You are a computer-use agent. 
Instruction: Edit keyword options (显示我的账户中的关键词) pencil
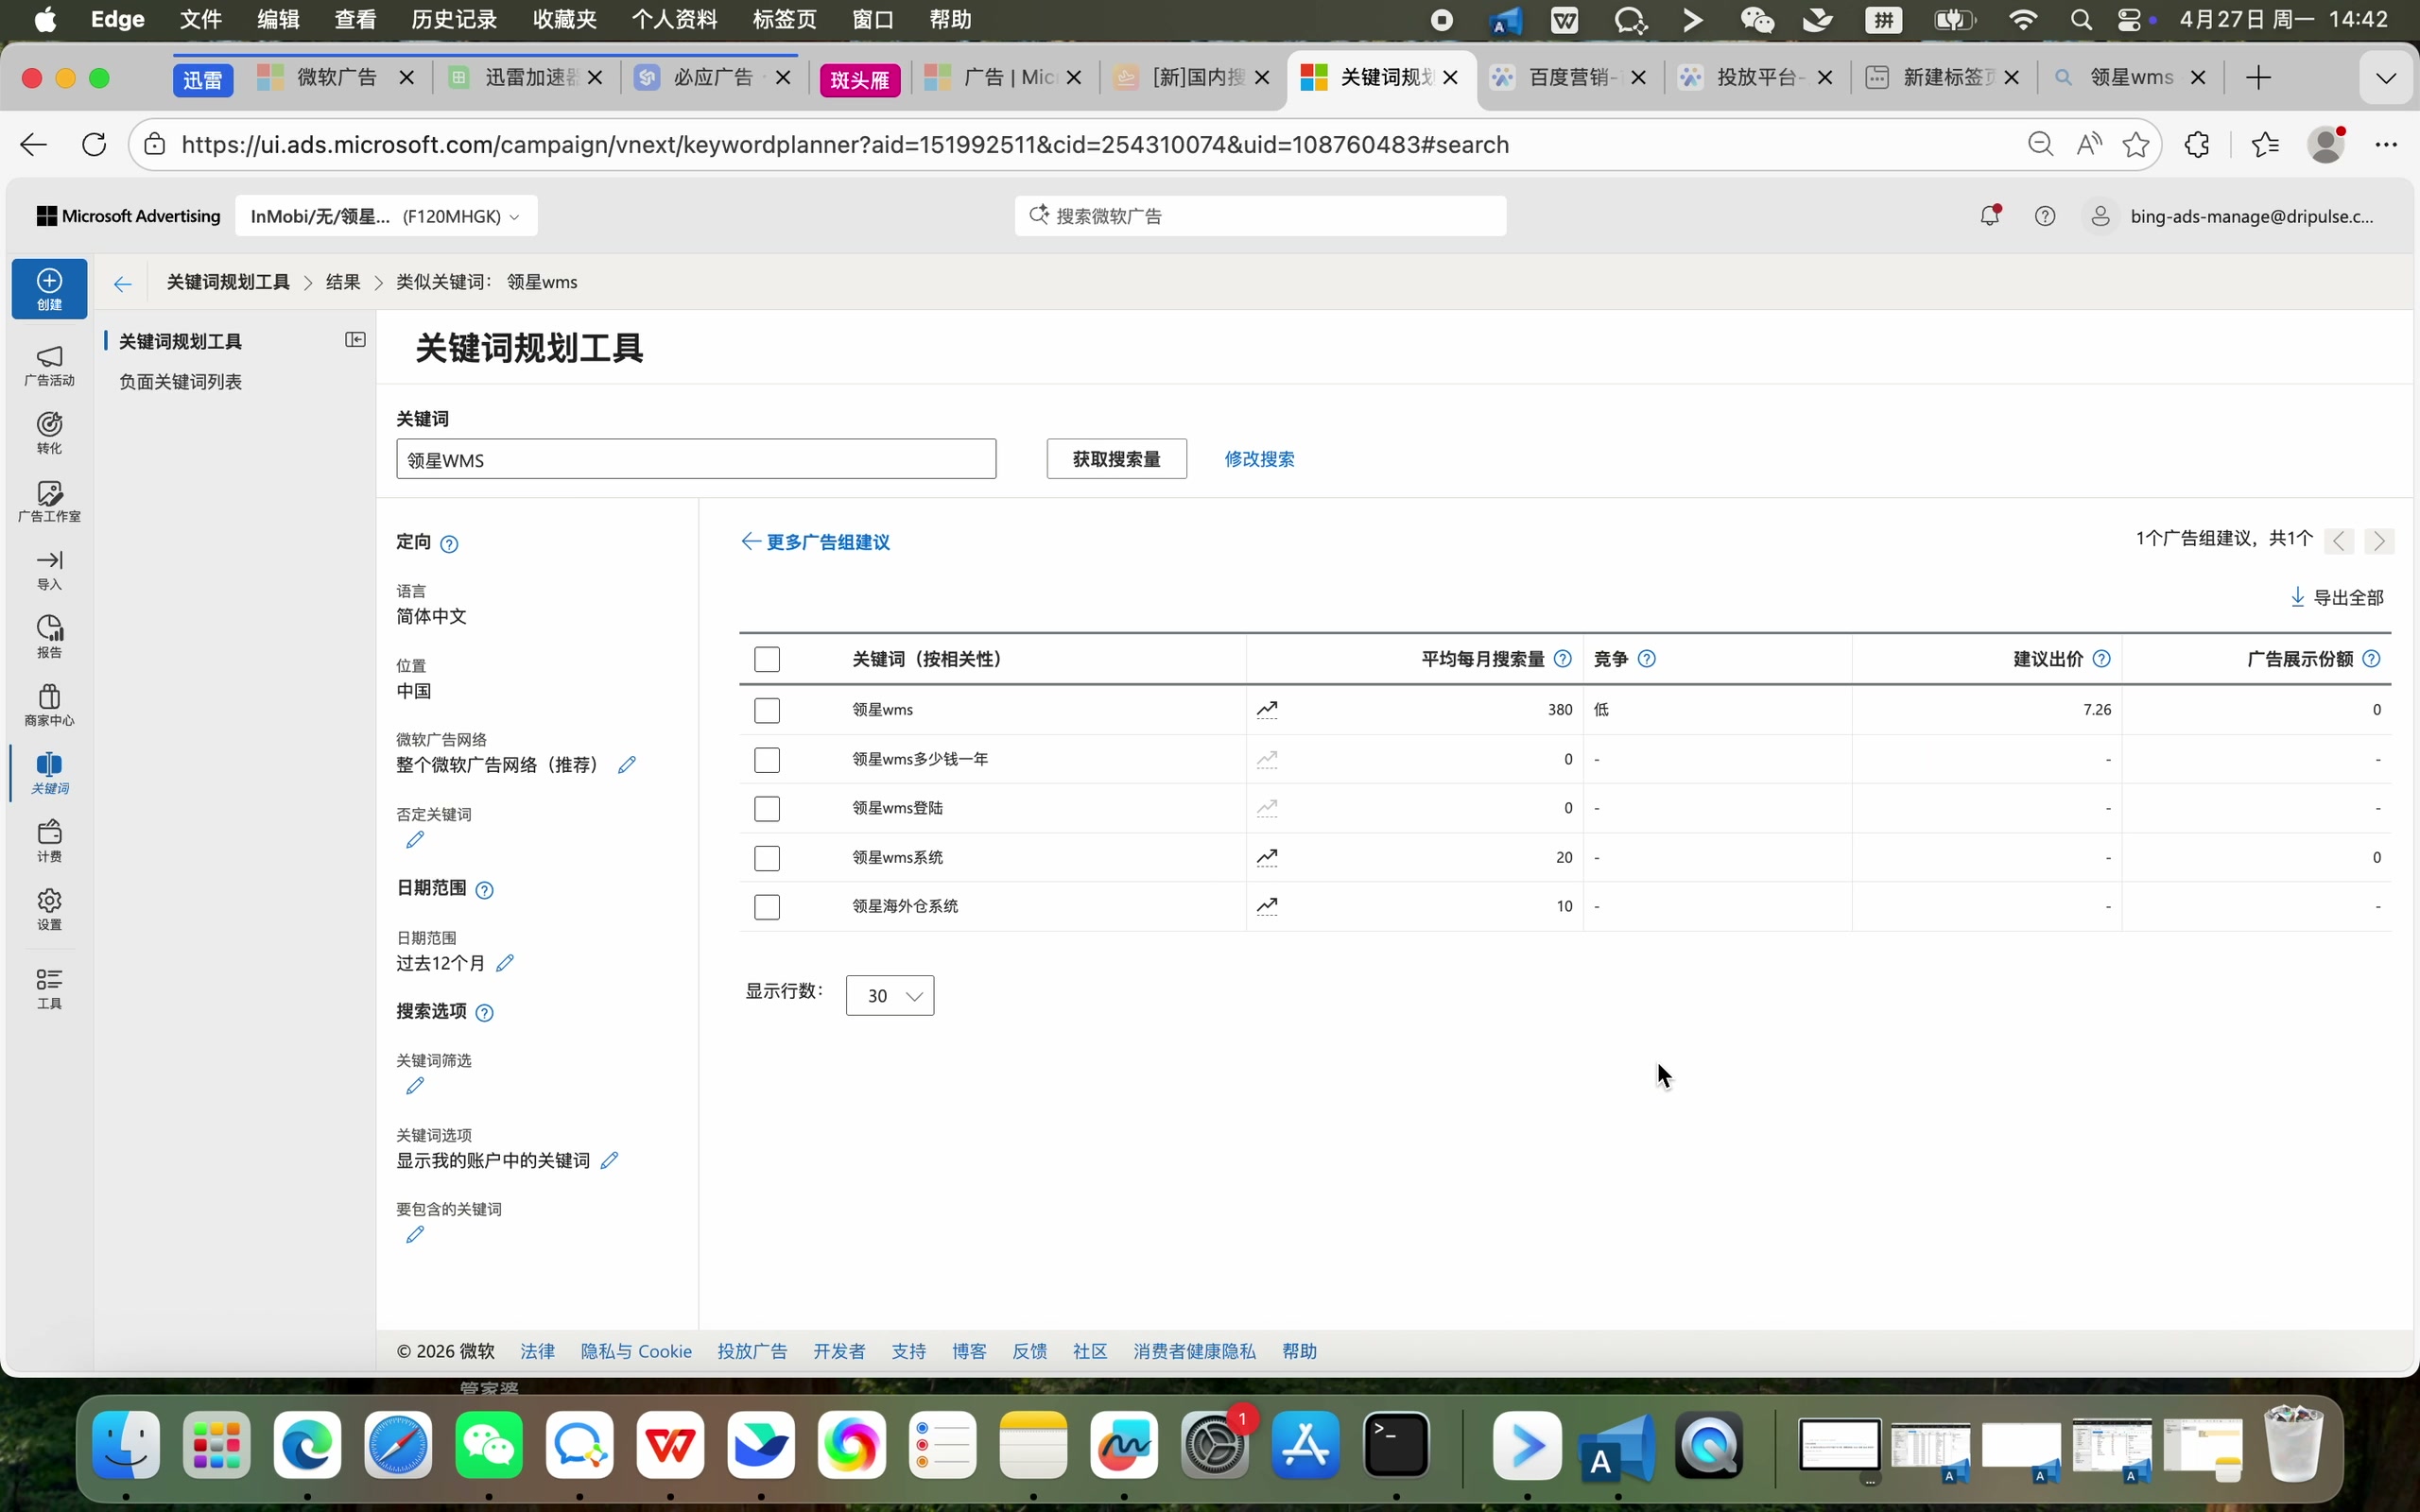(609, 1160)
